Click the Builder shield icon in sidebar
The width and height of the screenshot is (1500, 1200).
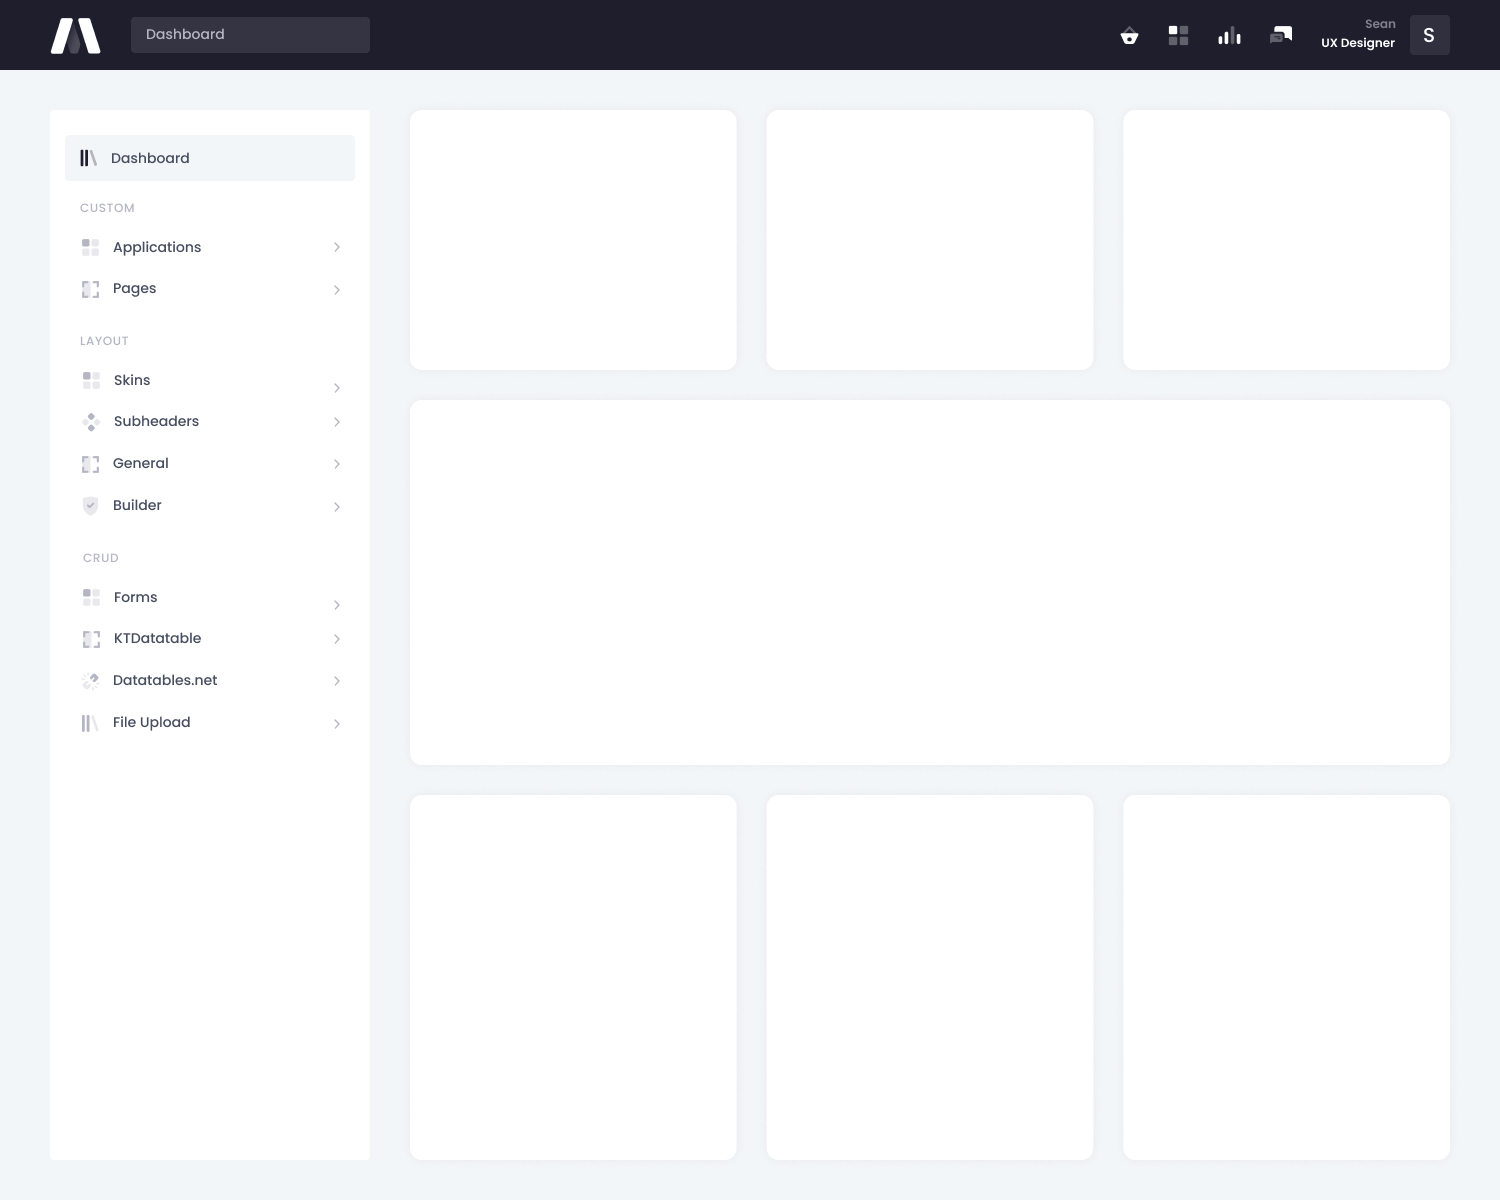point(90,506)
